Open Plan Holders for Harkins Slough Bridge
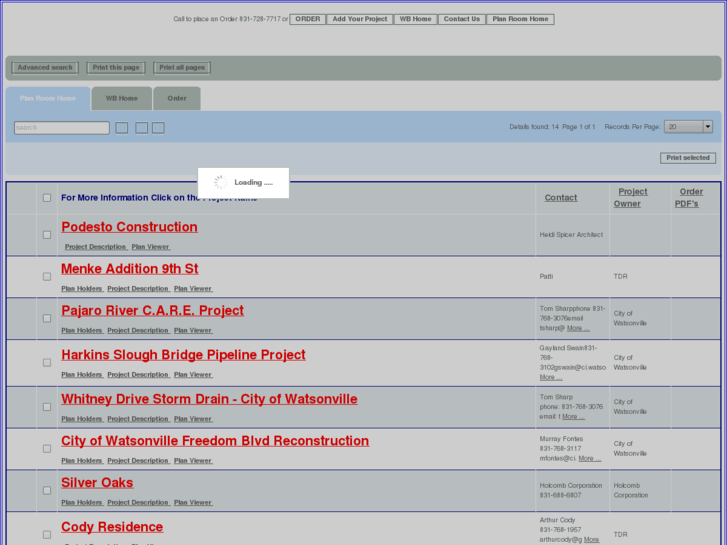 82,374
